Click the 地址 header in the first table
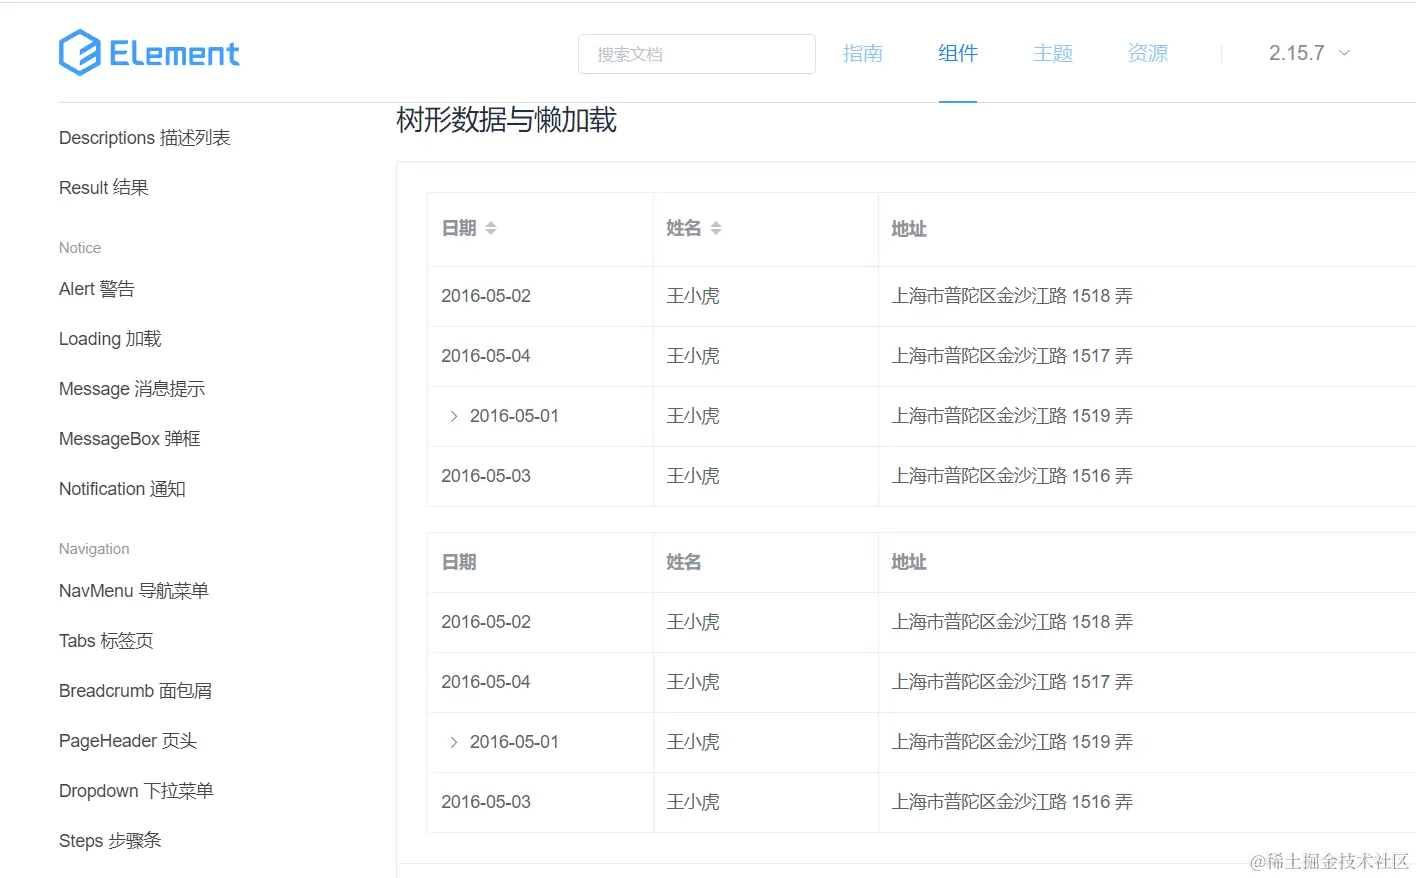Screen dimensions: 1416x878 tap(909, 229)
